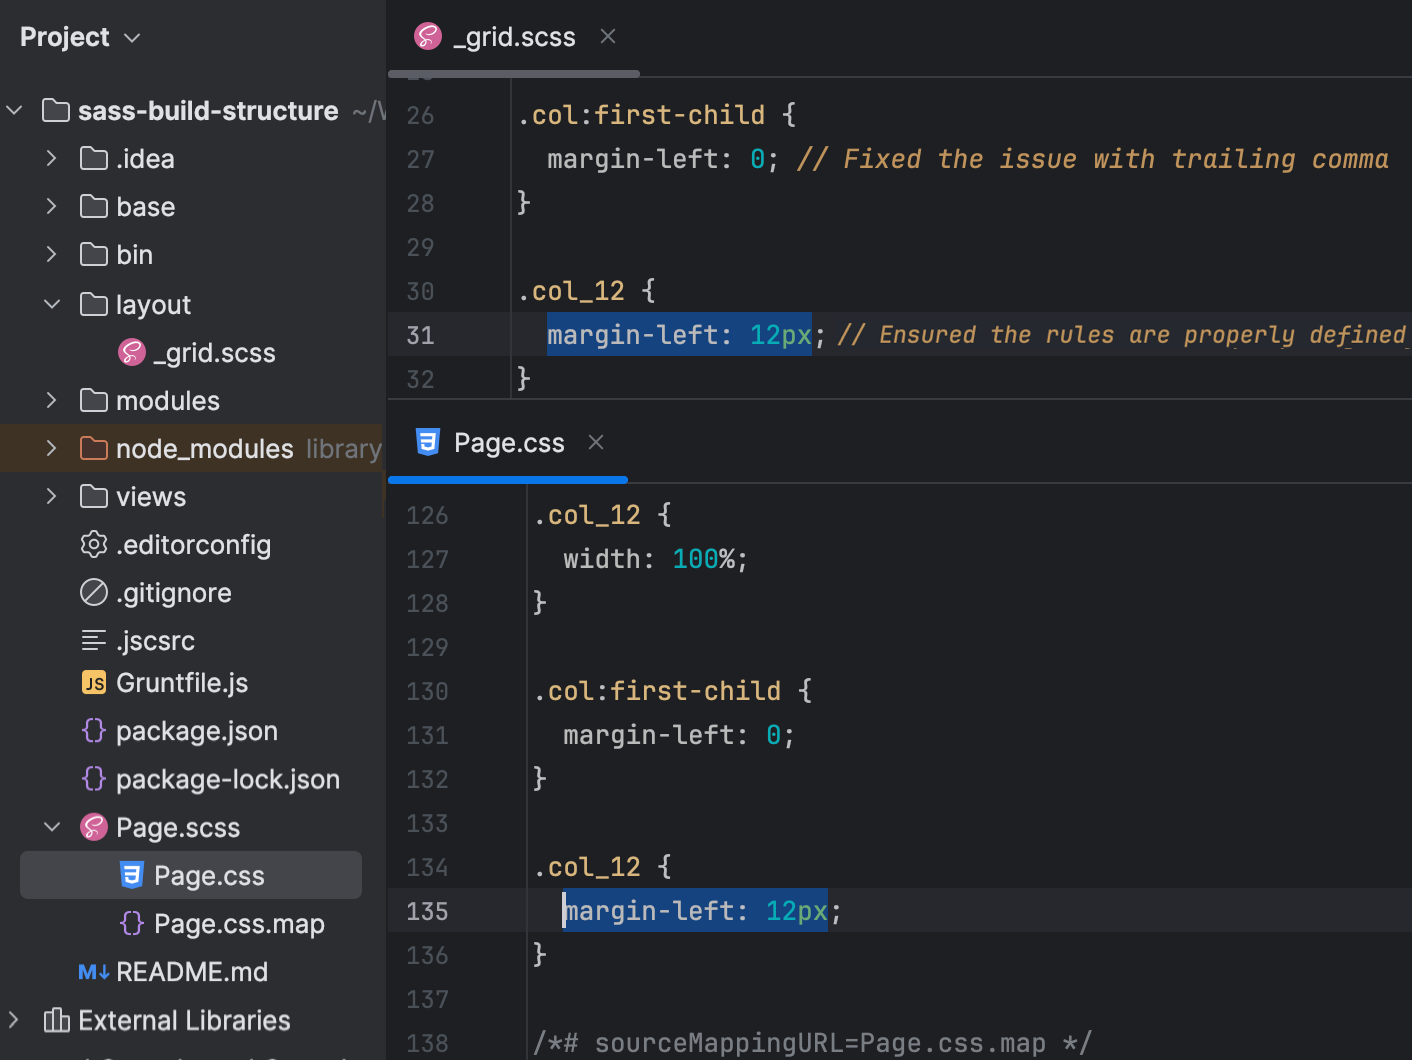Click line number 135 in the gutter
This screenshot has height=1060, width=1412.
click(427, 911)
